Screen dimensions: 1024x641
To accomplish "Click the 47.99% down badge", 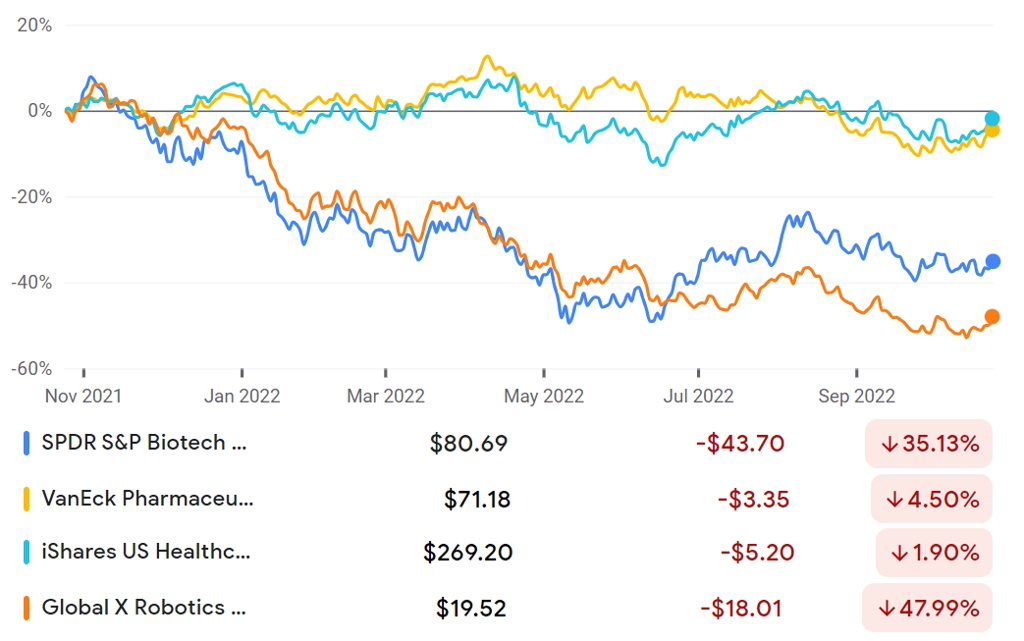I will (927, 608).
